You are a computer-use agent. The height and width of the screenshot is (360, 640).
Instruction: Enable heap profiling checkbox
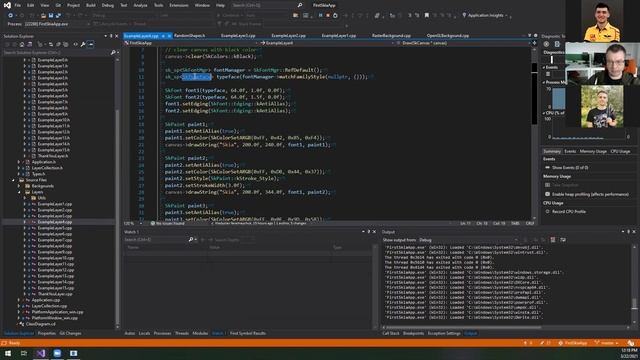click(548, 194)
